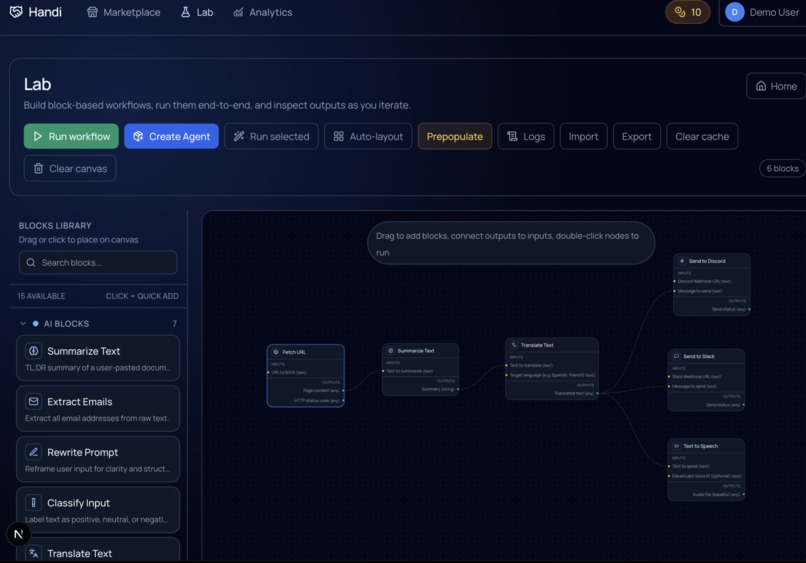Add the Classify Input library block
Screen dimensions: 806x563
click(98, 510)
